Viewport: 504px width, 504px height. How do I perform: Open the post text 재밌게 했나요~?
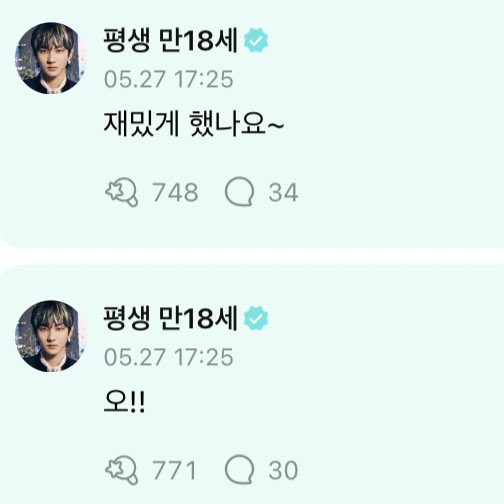click(194, 124)
